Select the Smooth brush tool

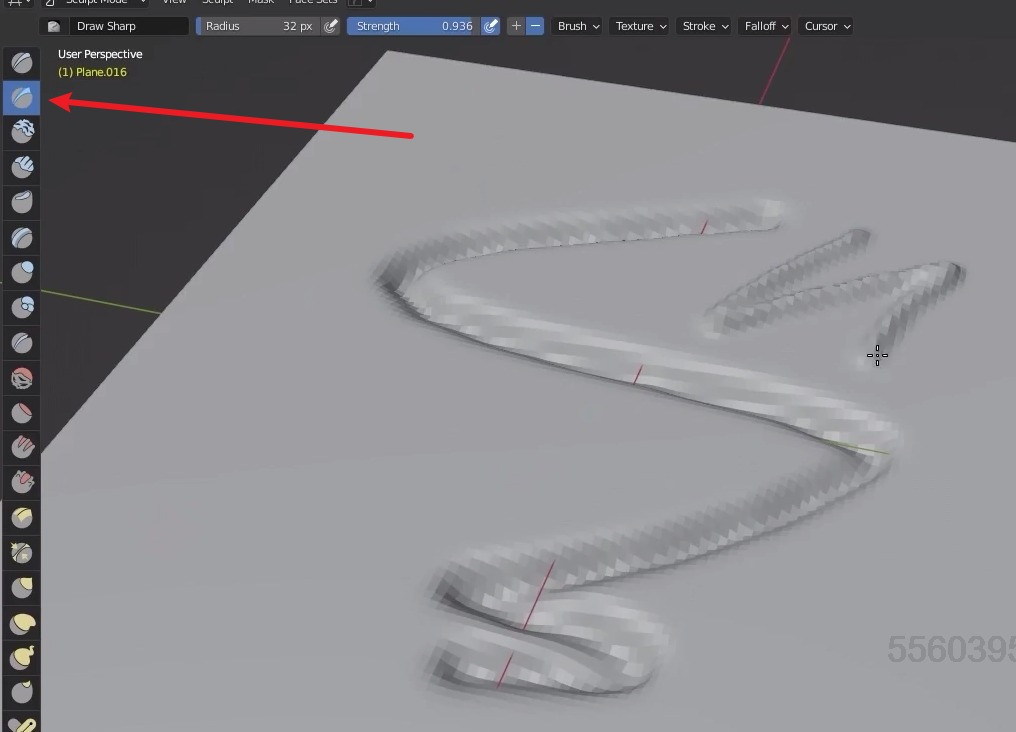click(x=22, y=378)
